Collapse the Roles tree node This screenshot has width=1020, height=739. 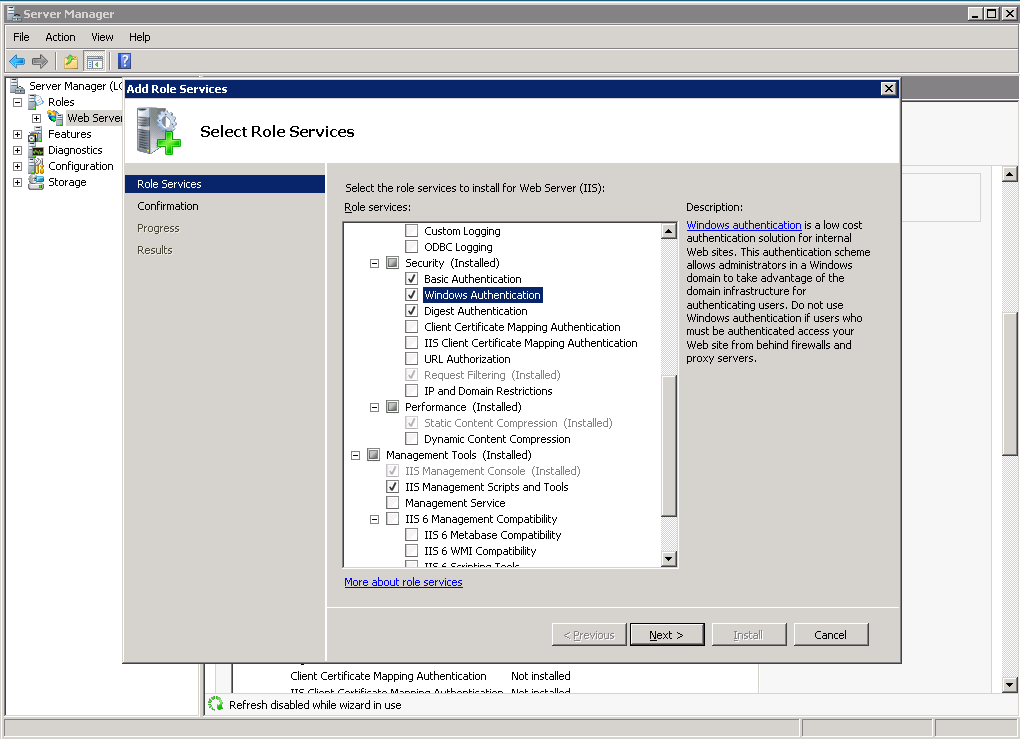[18, 102]
